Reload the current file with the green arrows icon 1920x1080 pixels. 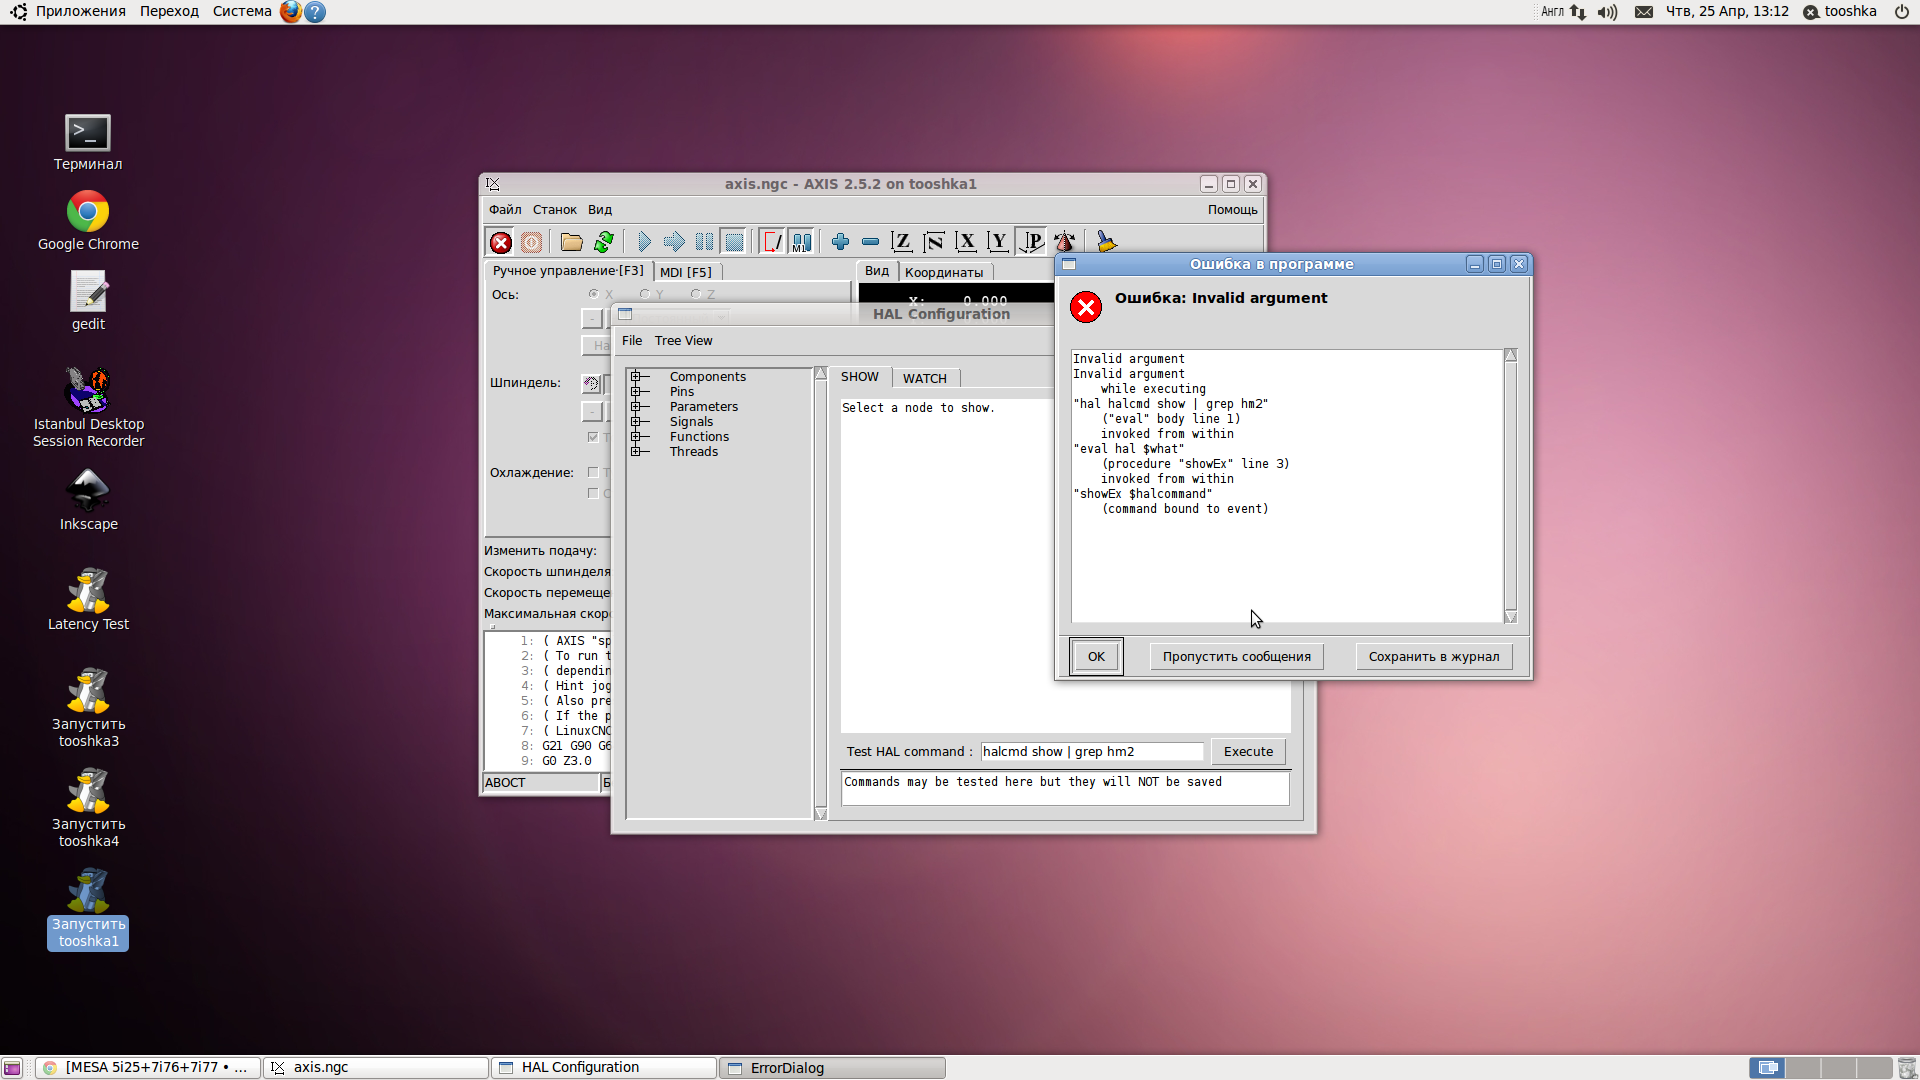(x=604, y=242)
